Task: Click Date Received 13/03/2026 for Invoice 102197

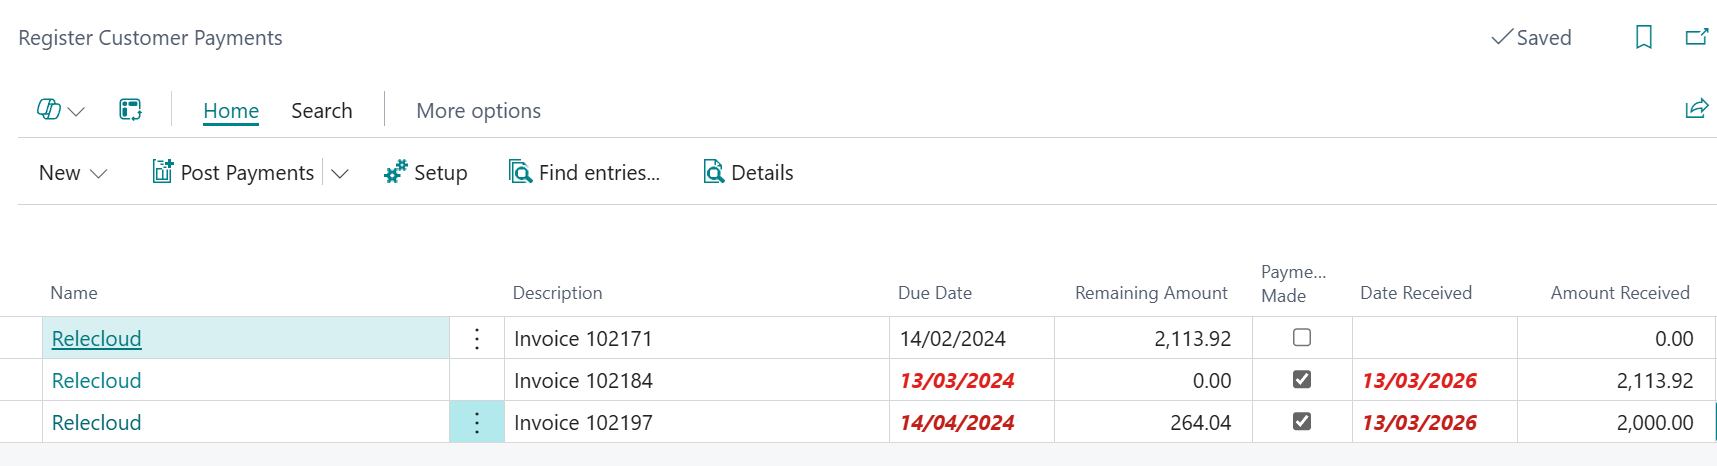Action: click(1435, 423)
